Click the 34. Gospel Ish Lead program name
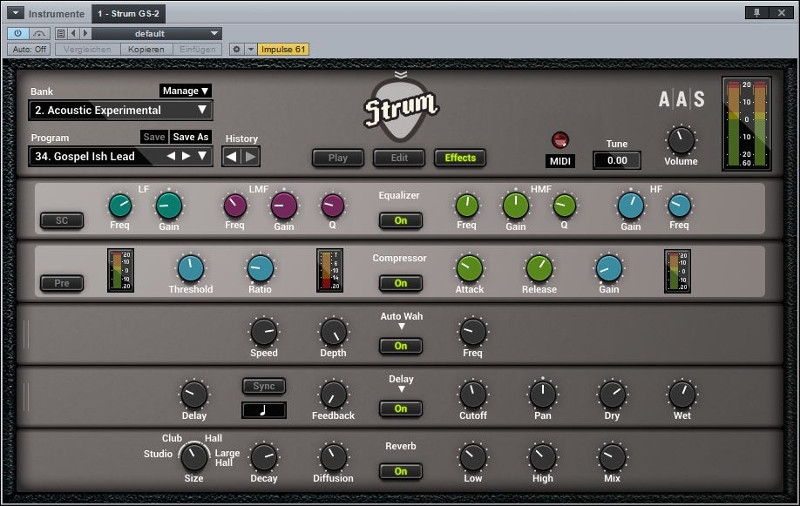This screenshot has height=506, width=800. coord(85,156)
